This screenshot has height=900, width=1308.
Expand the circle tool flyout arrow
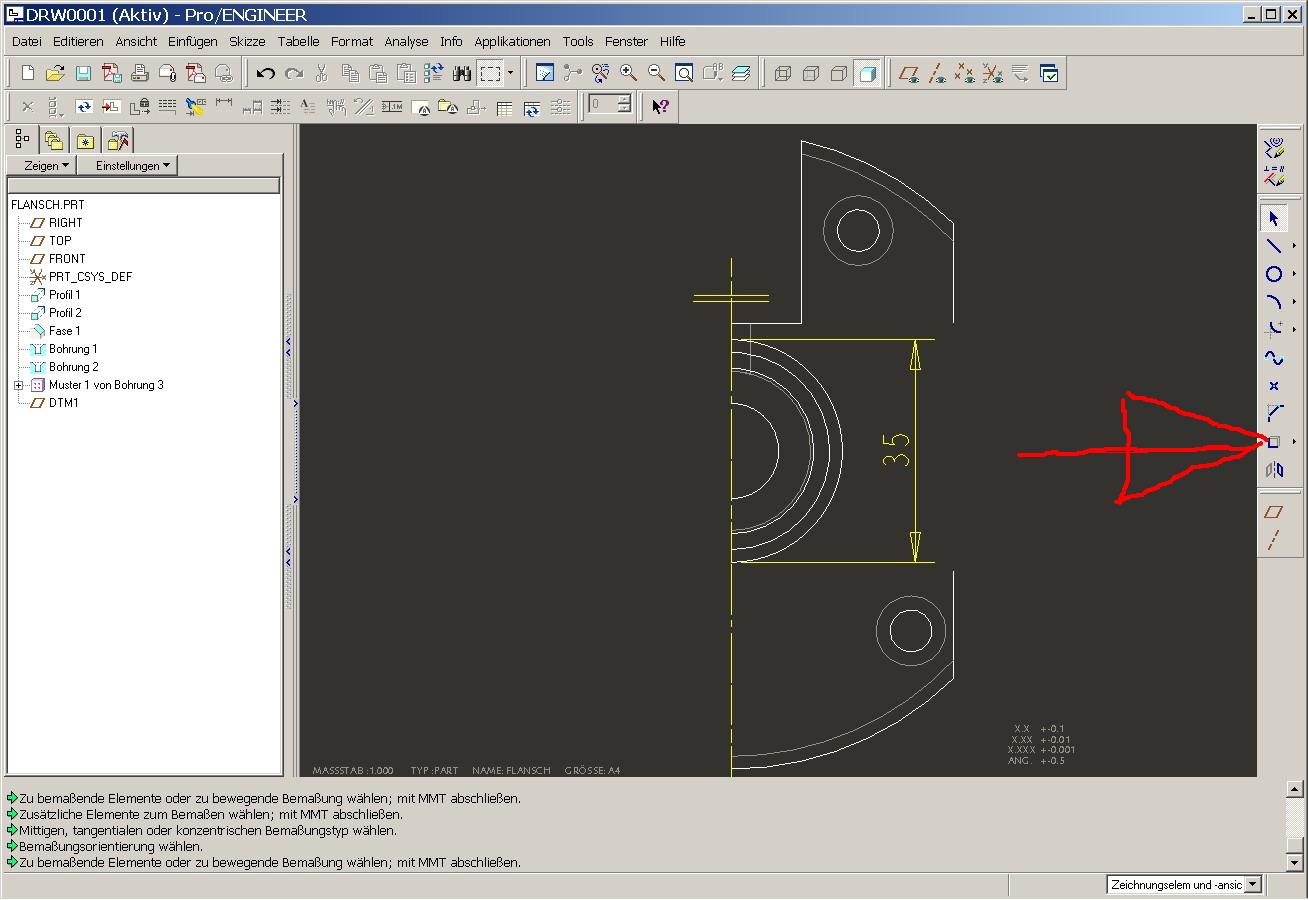coord(1295,274)
